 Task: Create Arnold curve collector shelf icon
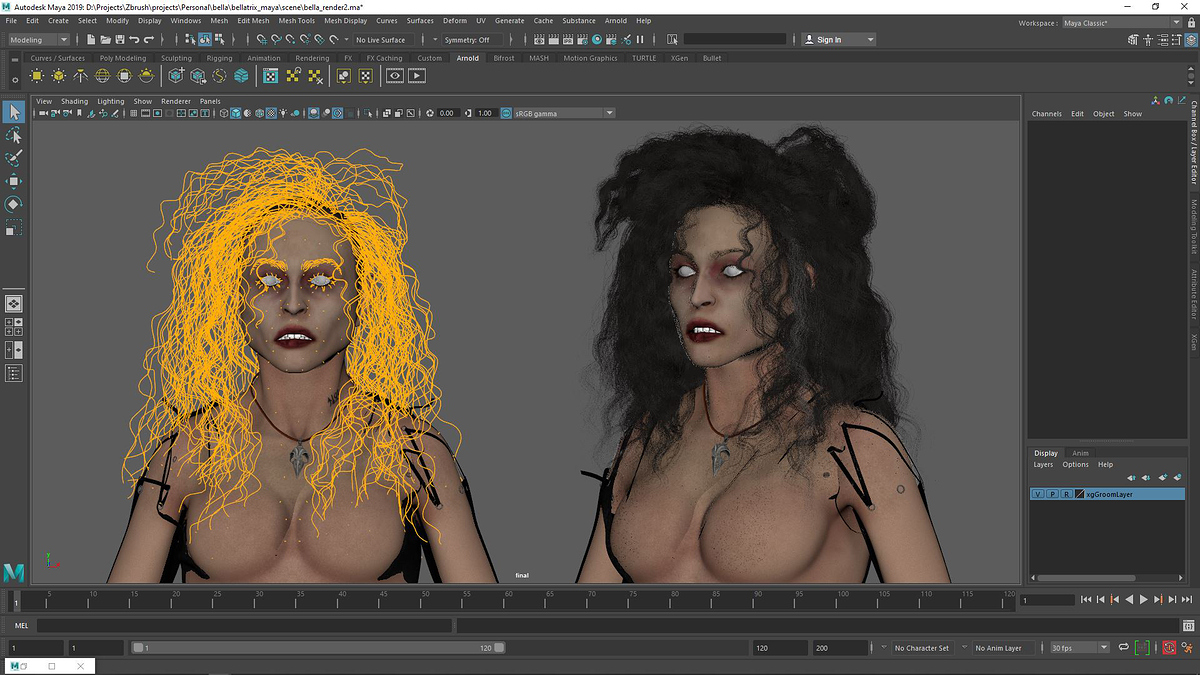220,75
